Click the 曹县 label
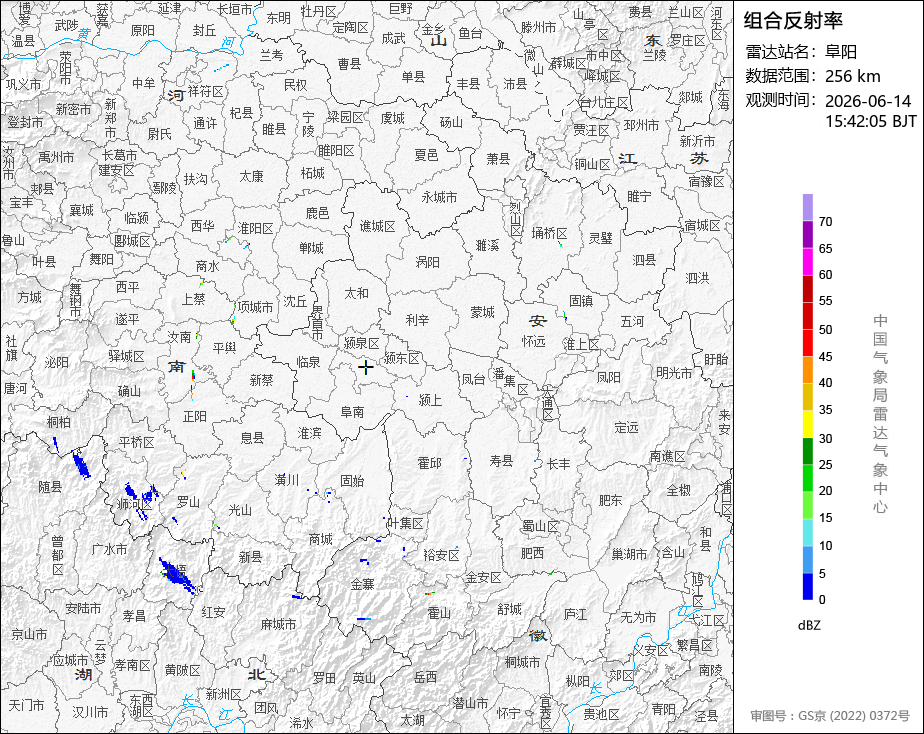The height and width of the screenshot is (734, 924). point(349,63)
